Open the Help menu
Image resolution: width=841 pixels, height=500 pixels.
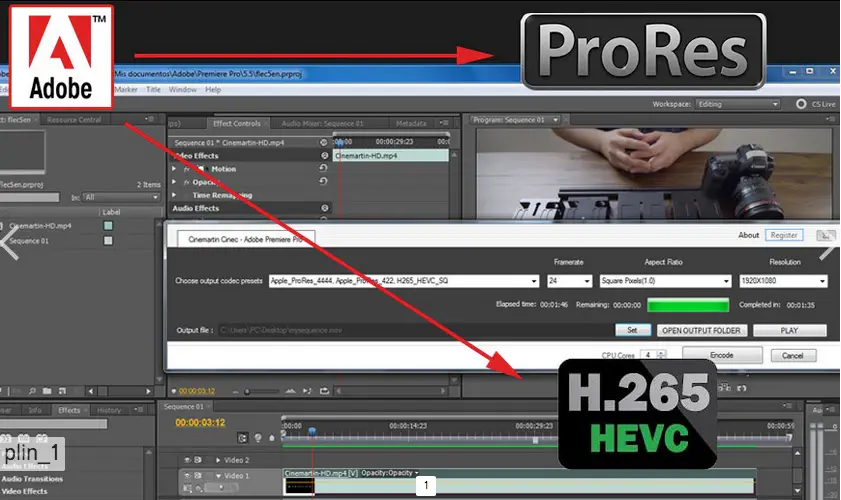[x=213, y=90]
